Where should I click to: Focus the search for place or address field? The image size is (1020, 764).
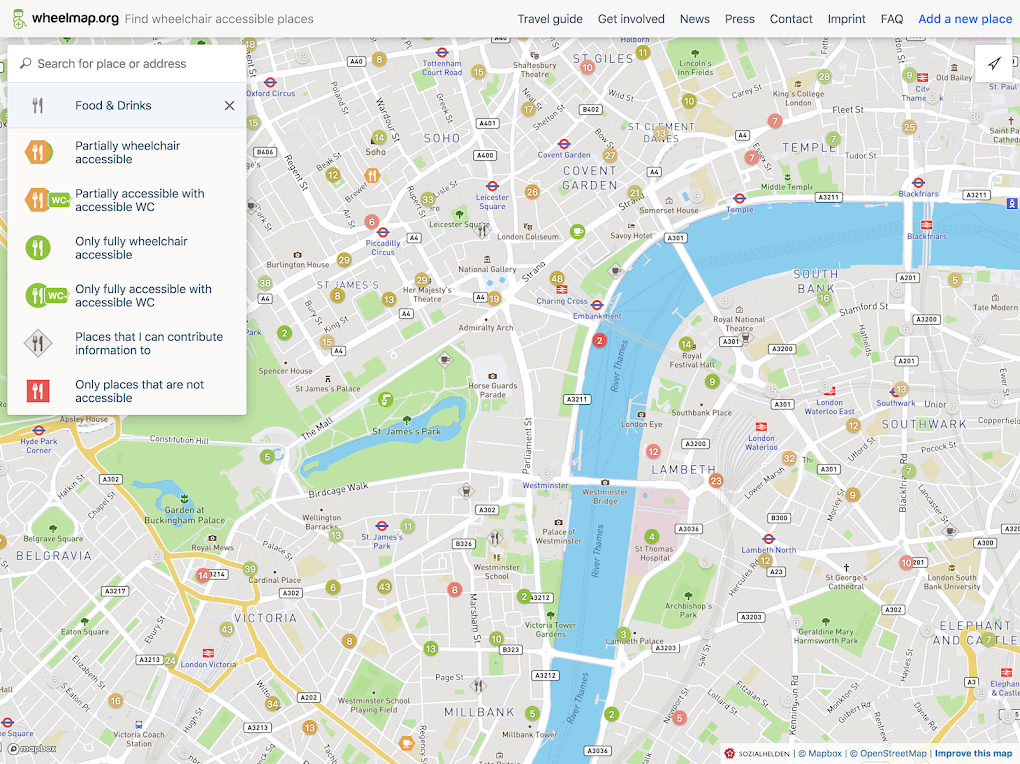(127, 64)
